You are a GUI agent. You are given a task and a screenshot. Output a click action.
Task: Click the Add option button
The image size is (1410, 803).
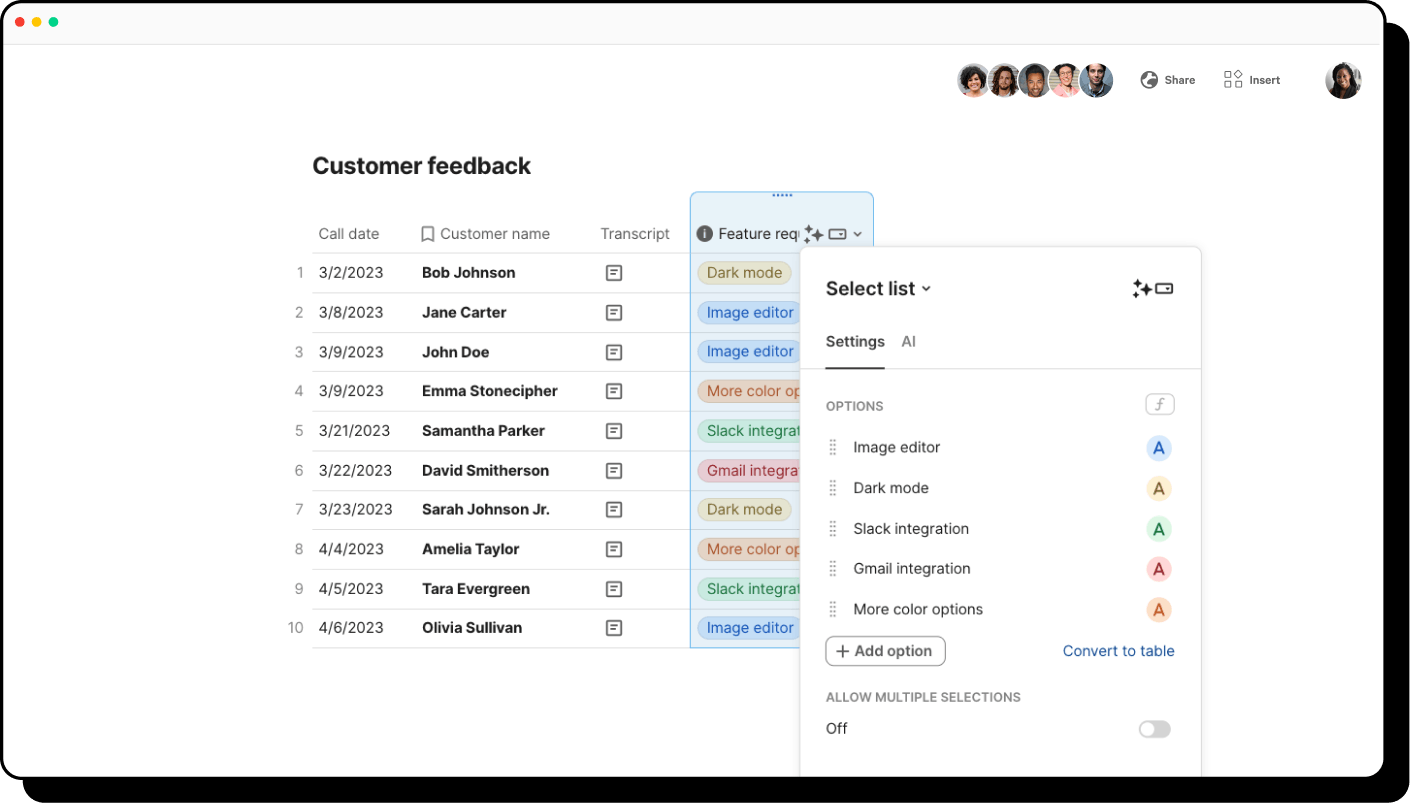click(885, 651)
